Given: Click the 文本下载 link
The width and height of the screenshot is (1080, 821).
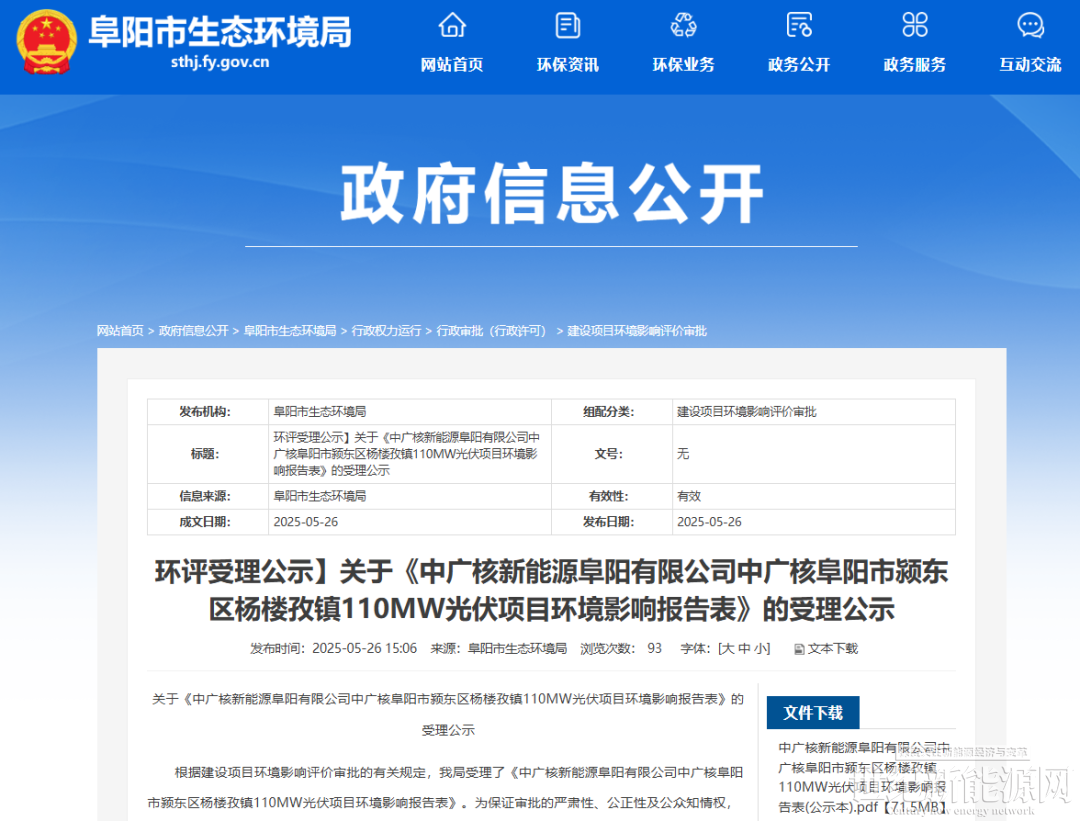Looking at the screenshot, I should click(833, 649).
